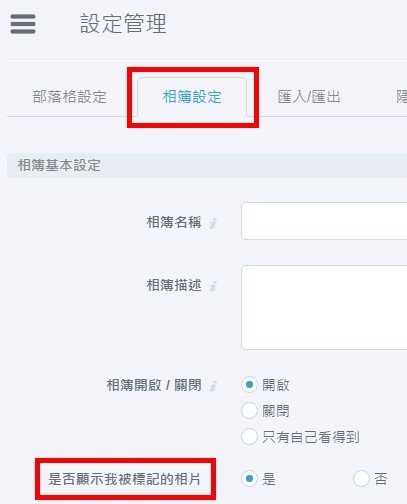Click the 設定管理 page title

pyautogui.click(x=123, y=24)
